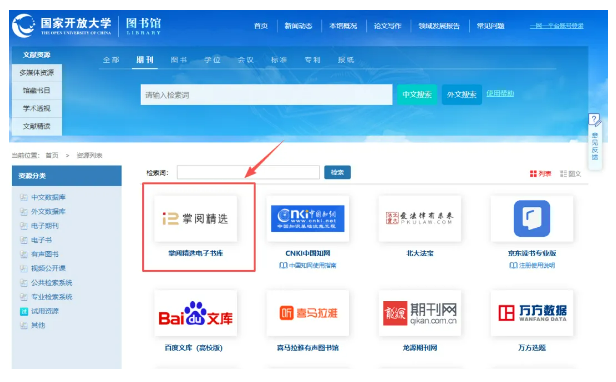The width and height of the screenshot is (616, 382).
Task: Open the 万方选题 title link
Action: click(x=532, y=348)
